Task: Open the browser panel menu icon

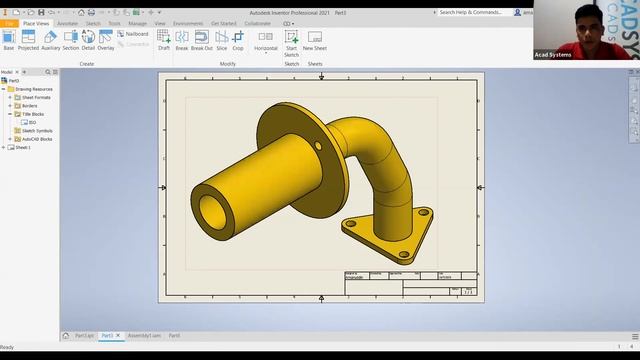Action: 55,72
